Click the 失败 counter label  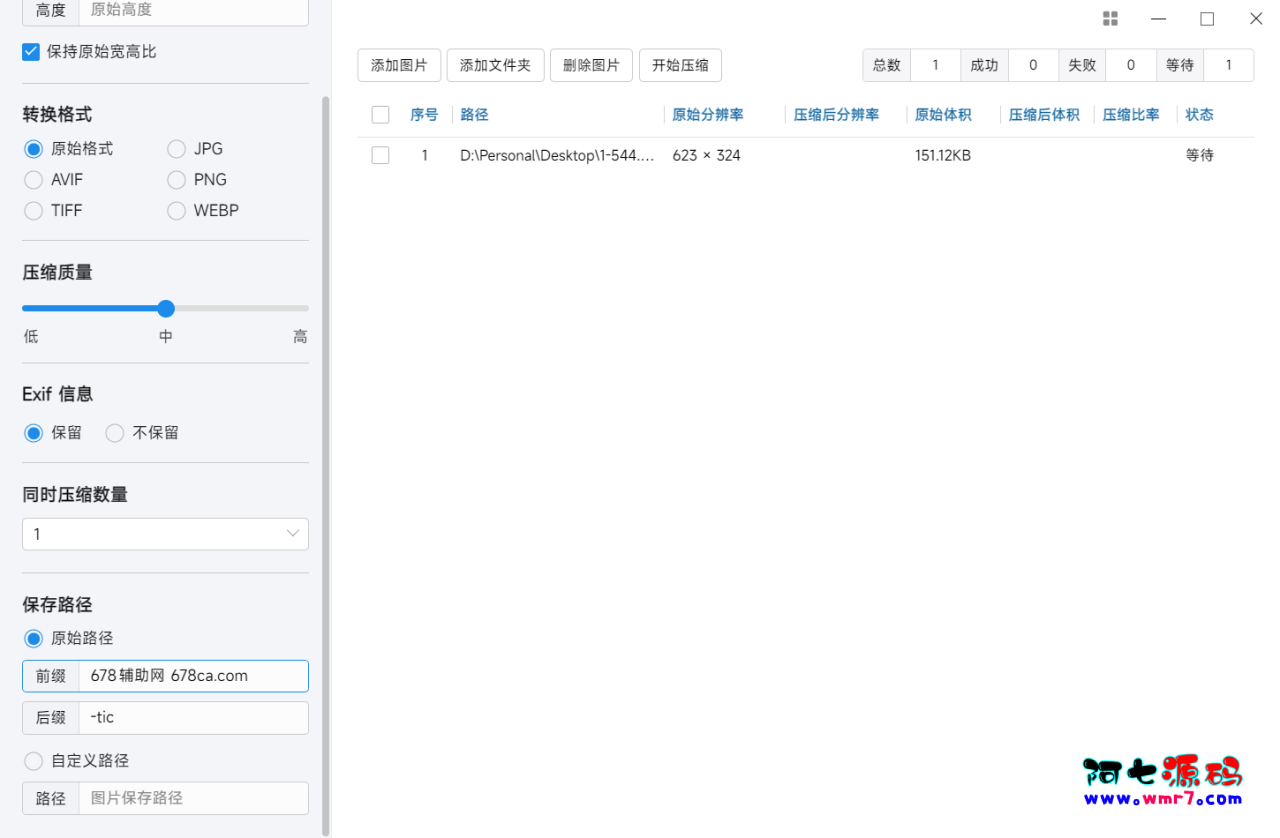point(1082,65)
